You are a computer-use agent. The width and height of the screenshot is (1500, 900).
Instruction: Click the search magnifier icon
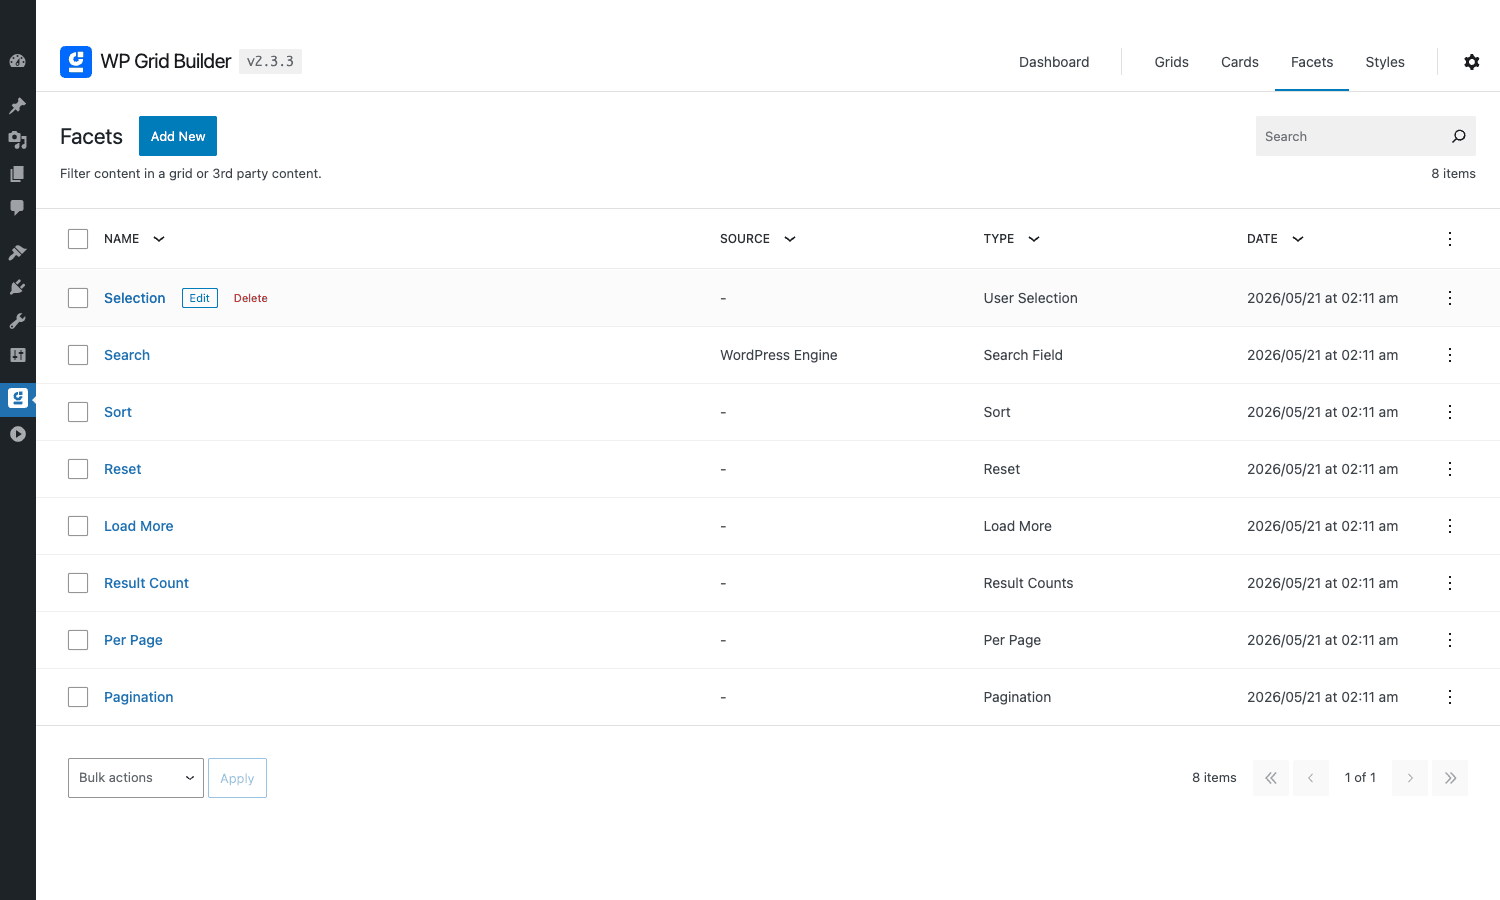click(1459, 136)
